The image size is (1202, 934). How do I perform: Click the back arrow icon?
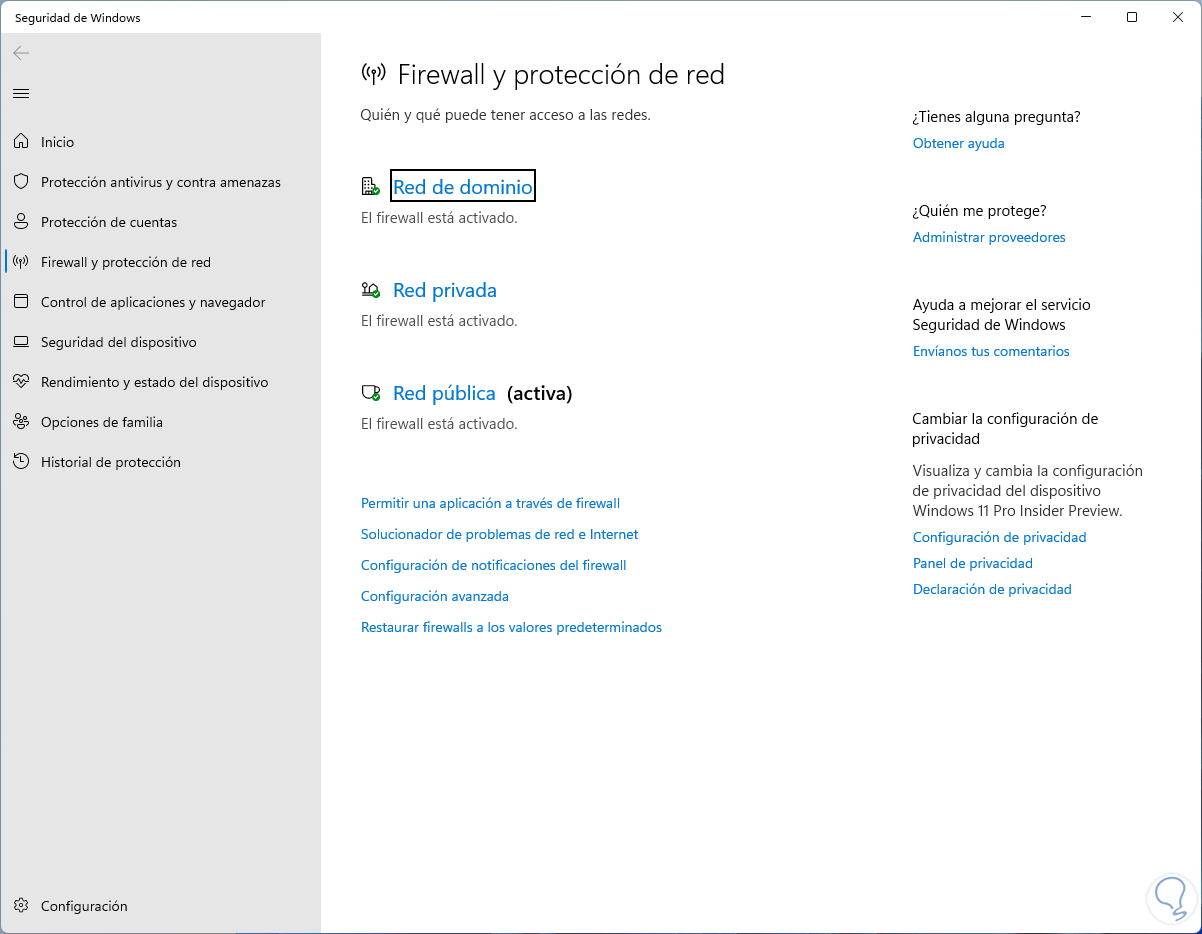pyautogui.click(x=21, y=53)
